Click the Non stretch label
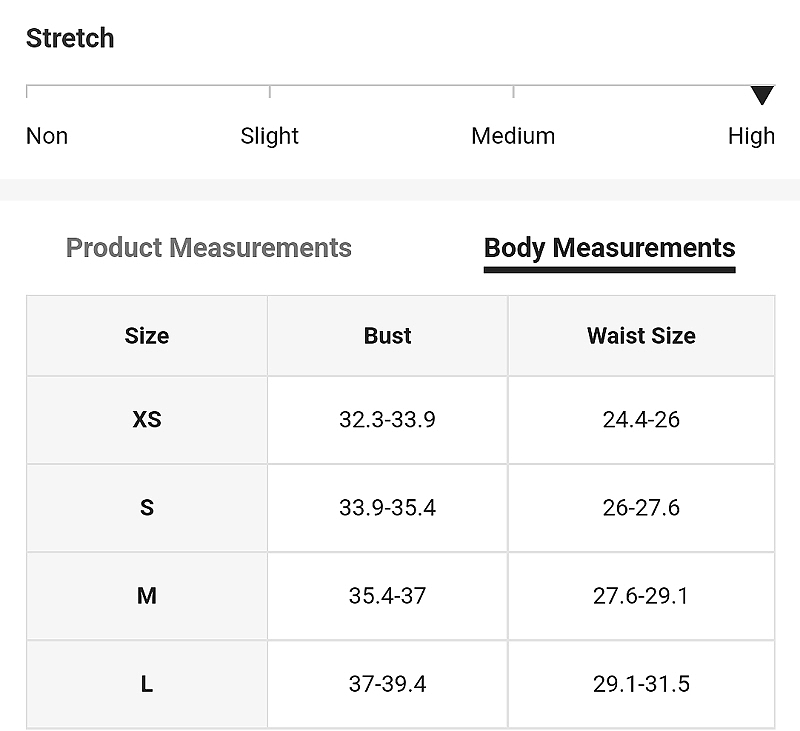 tap(47, 136)
